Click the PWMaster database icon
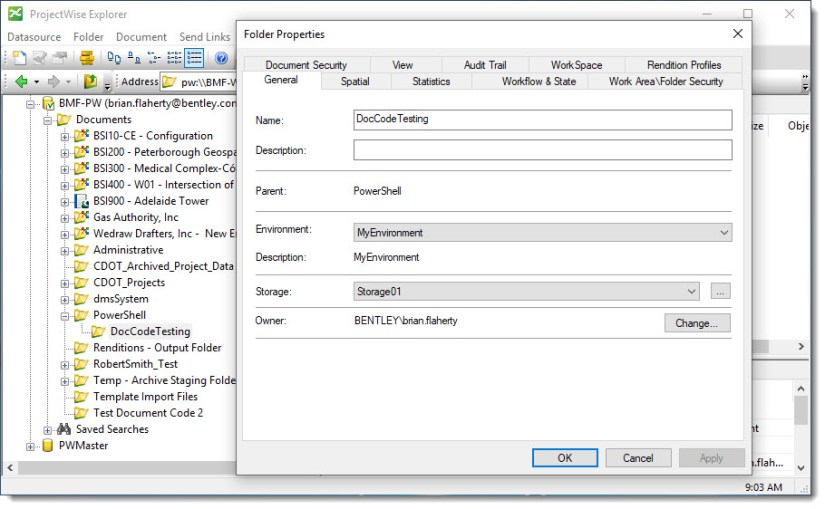This screenshot has width=825, height=509. coord(48,445)
